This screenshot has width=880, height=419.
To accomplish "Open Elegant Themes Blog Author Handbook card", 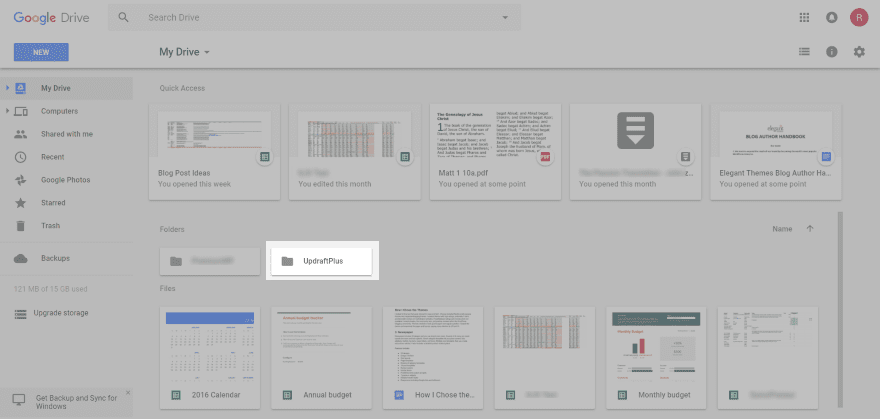I will 776,151.
